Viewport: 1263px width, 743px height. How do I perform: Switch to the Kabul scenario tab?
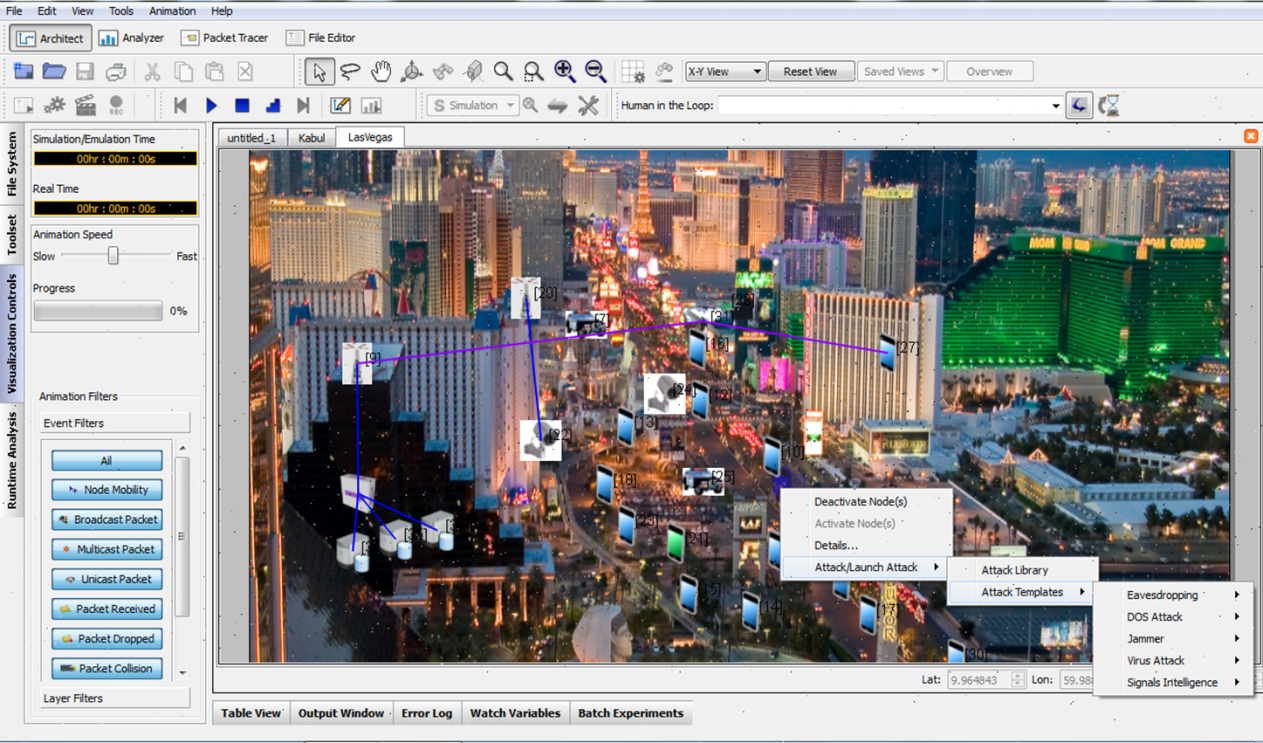pyautogui.click(x=311, y=138)
